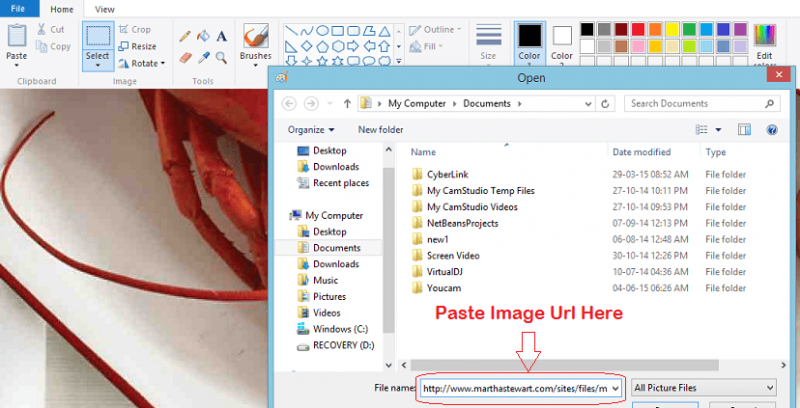Screen dimensions: 800x408
Task: Click the Crop image button
Action: point(135,30)
